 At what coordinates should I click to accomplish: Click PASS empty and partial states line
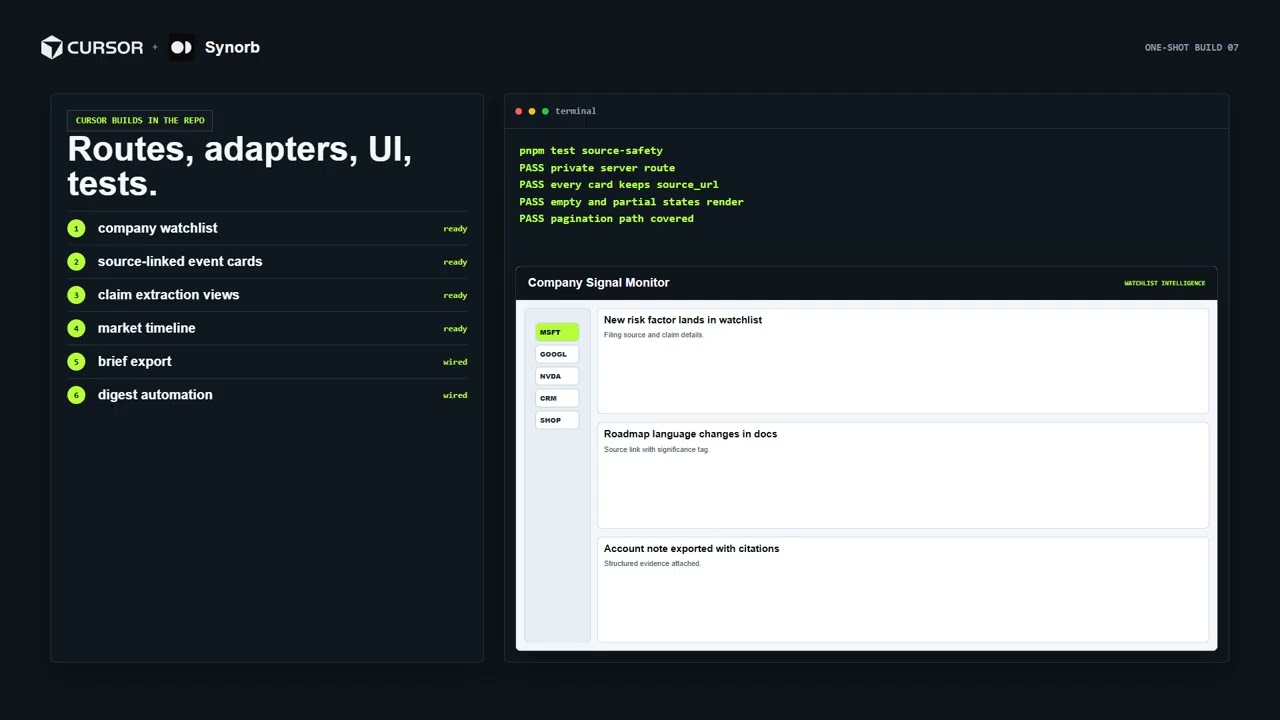click(x=631, y=202)
